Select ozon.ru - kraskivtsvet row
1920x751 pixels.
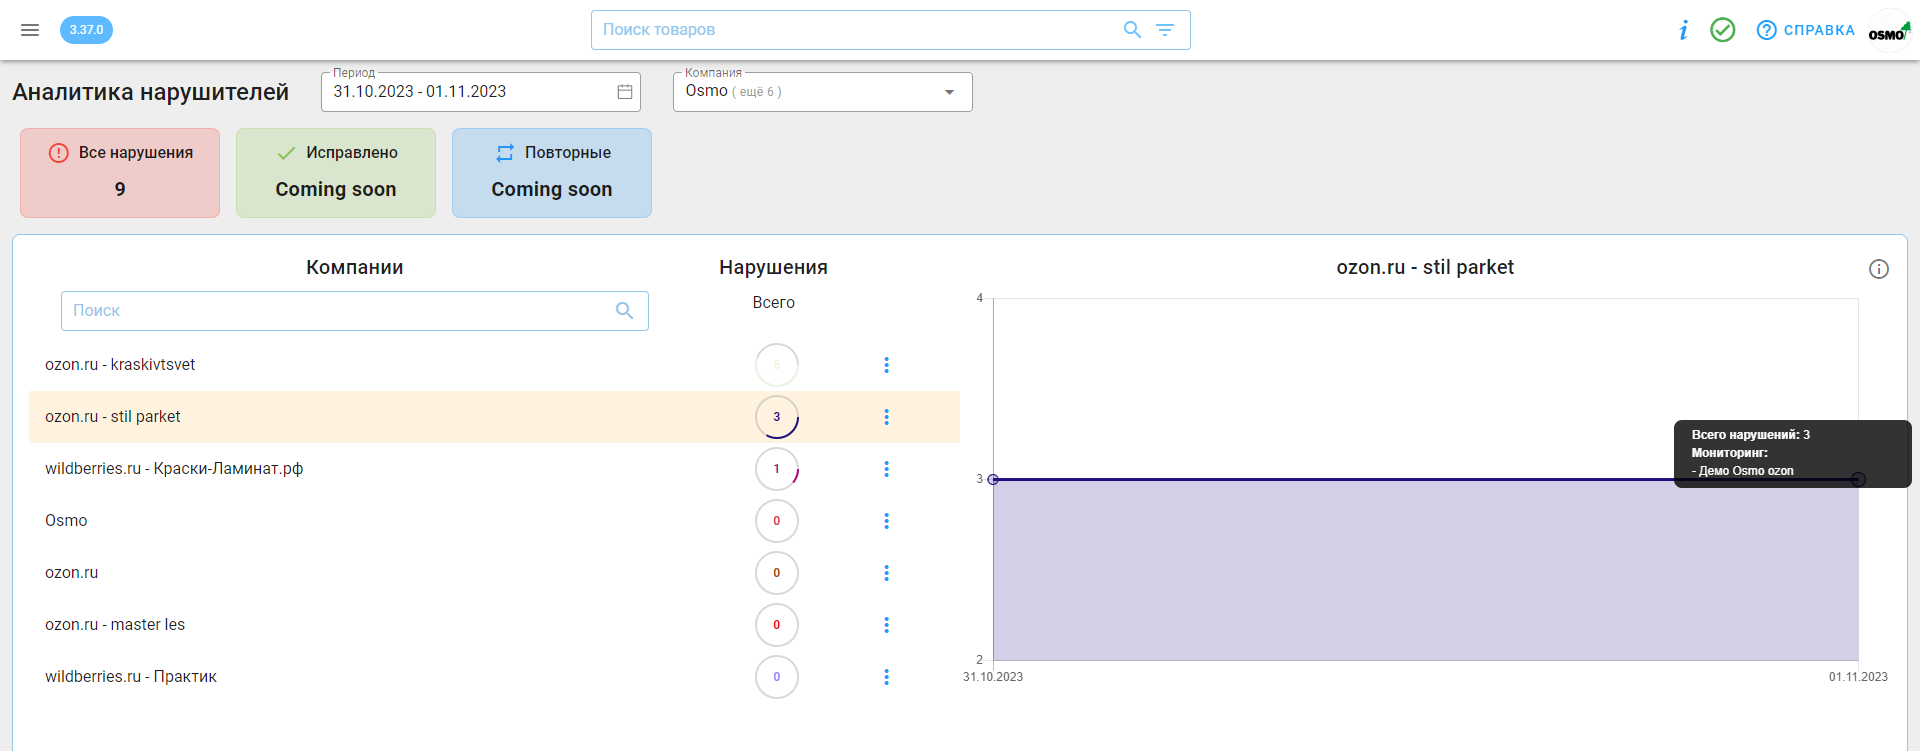coord(494,365)
